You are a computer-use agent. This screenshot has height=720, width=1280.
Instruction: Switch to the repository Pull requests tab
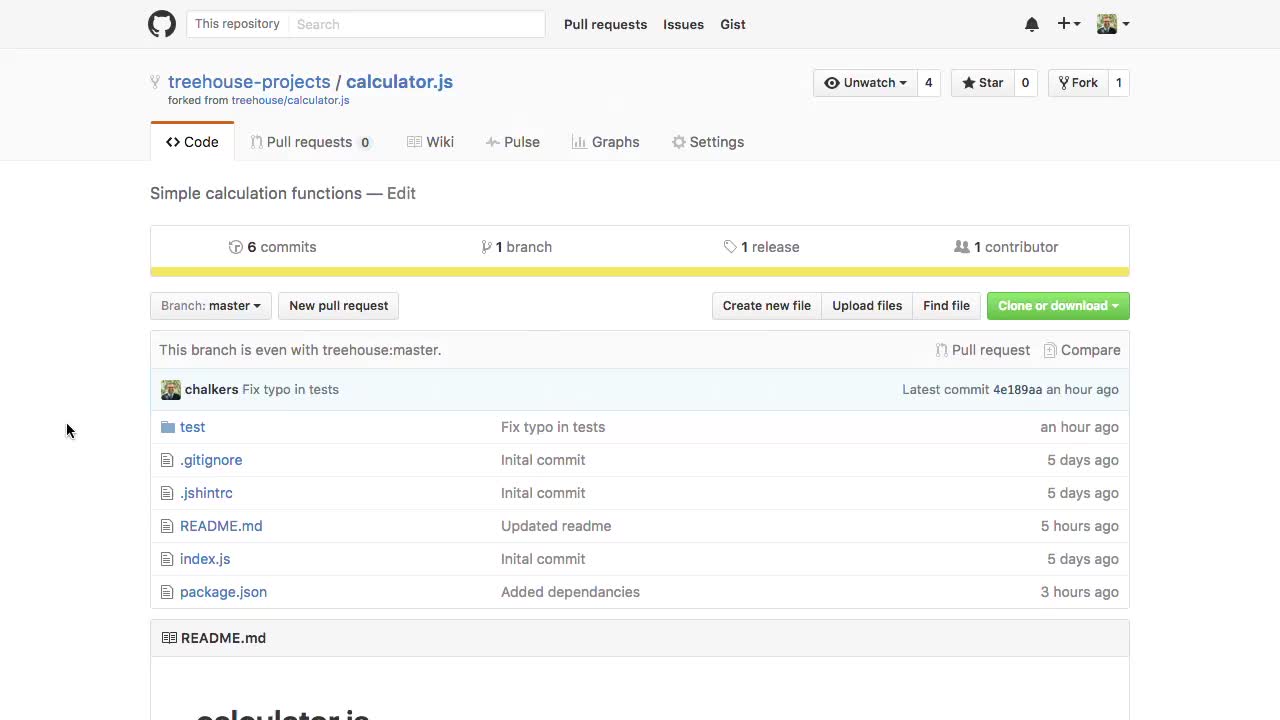pos(310,142)
